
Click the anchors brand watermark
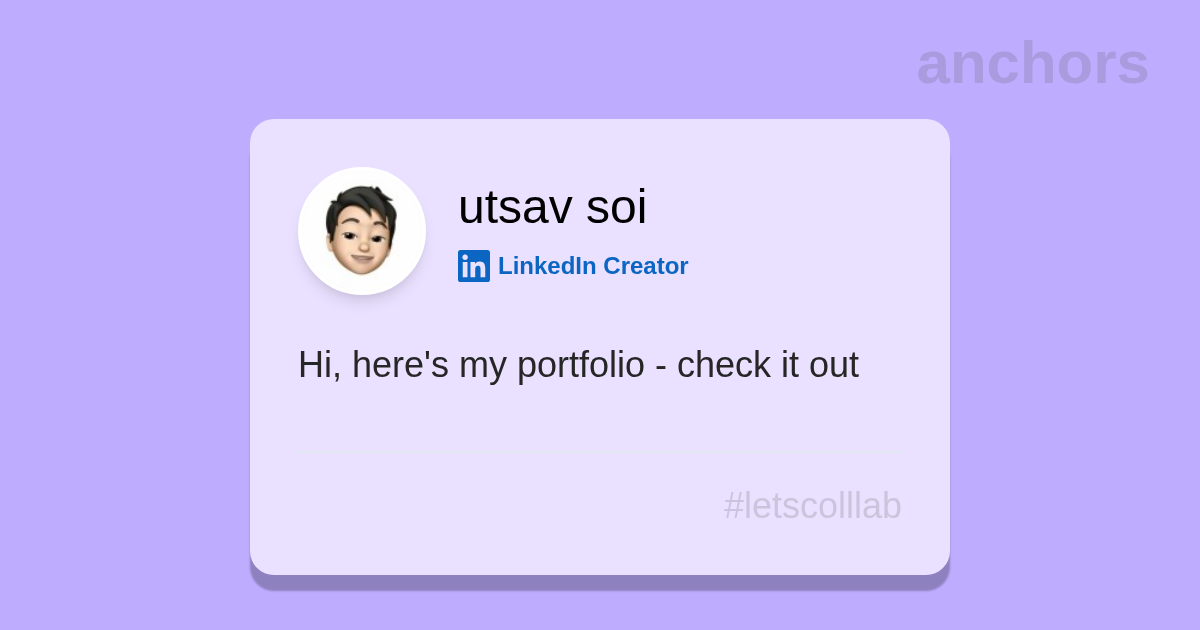point(1032,63)
